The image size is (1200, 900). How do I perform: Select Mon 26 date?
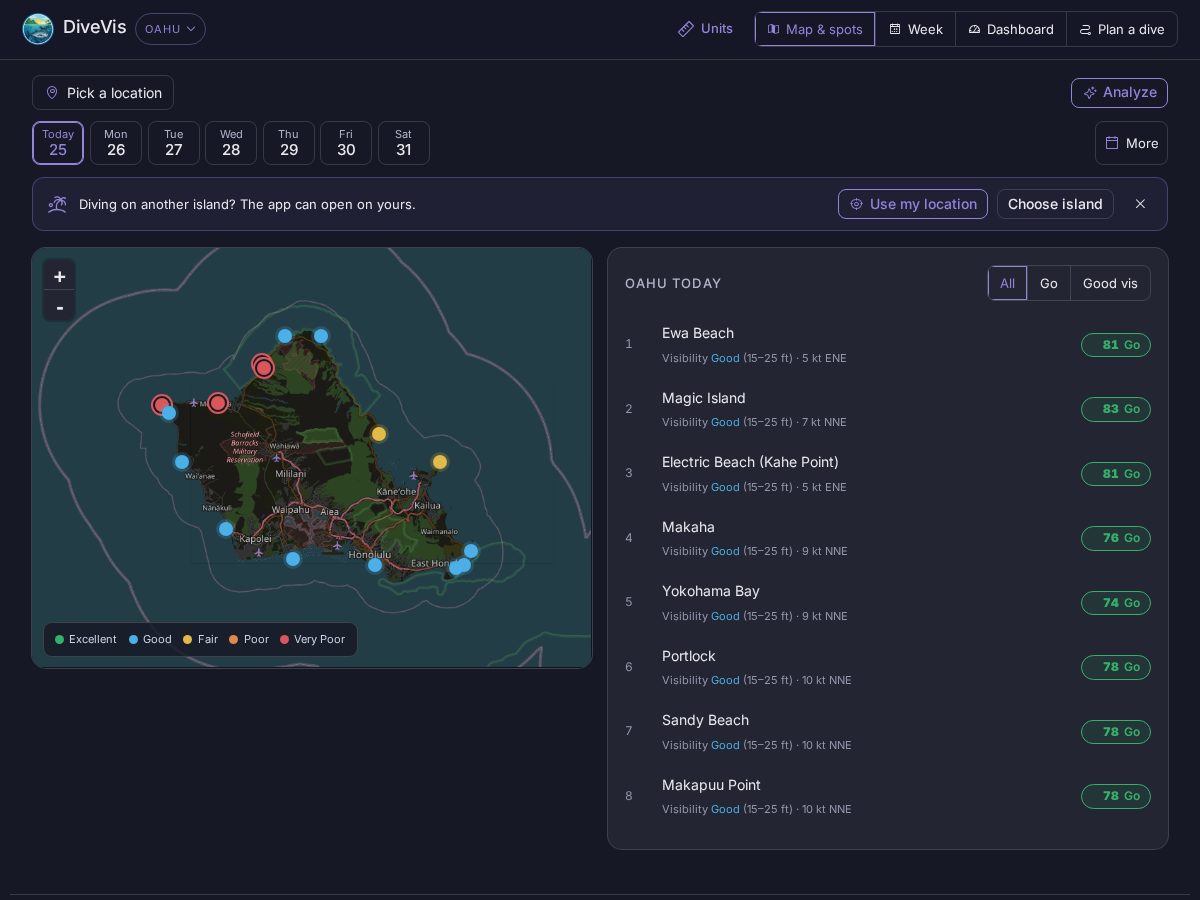(116, 143)
